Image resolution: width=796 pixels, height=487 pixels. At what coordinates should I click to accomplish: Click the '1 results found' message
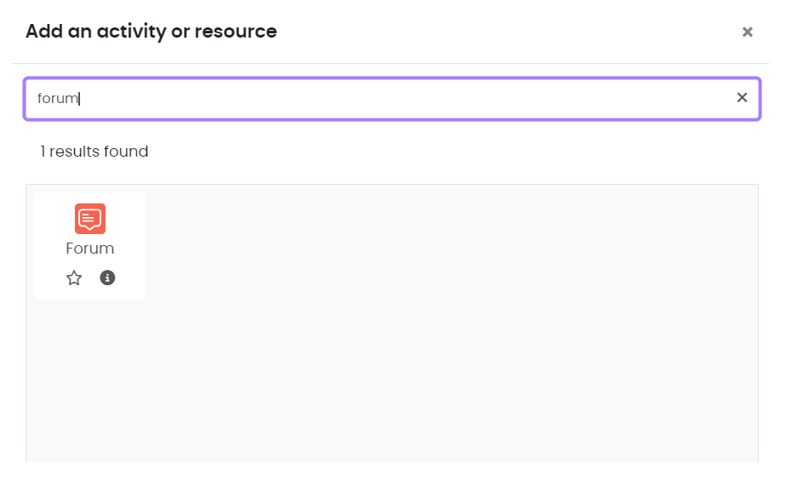point(94,152)
